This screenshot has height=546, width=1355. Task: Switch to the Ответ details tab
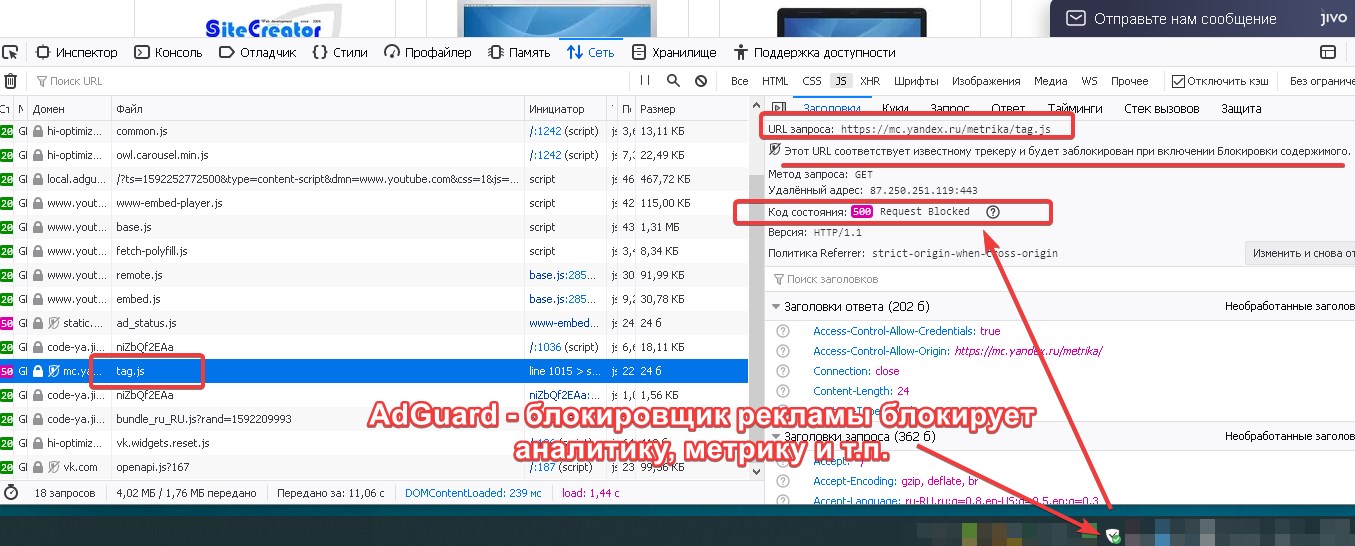click(x=1008, y=108)
